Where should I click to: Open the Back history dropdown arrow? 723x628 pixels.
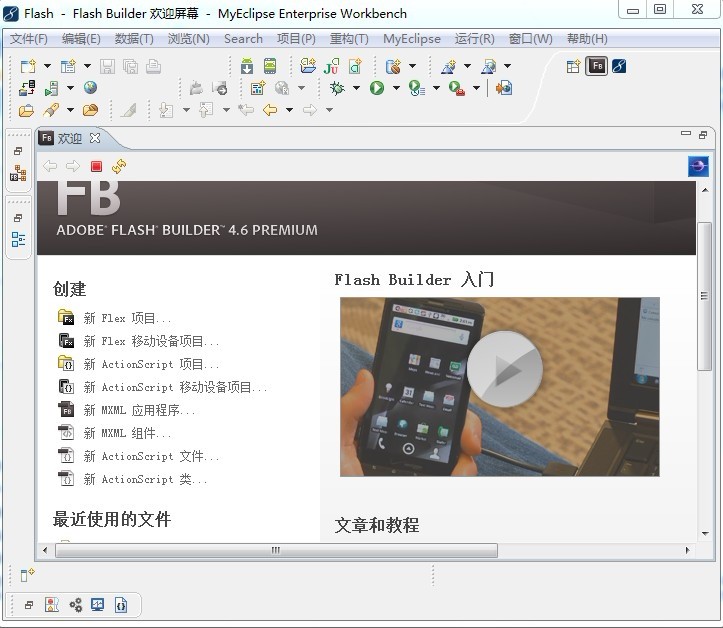point(289,110)
